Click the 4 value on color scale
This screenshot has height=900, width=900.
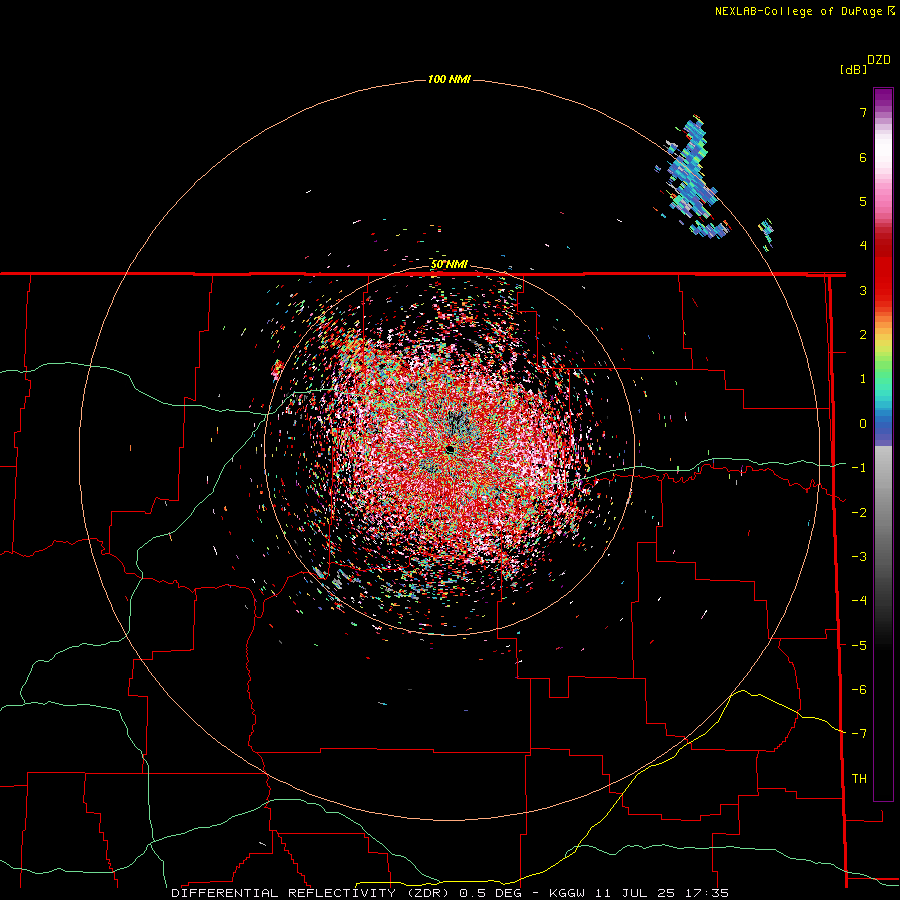[863, 246]
